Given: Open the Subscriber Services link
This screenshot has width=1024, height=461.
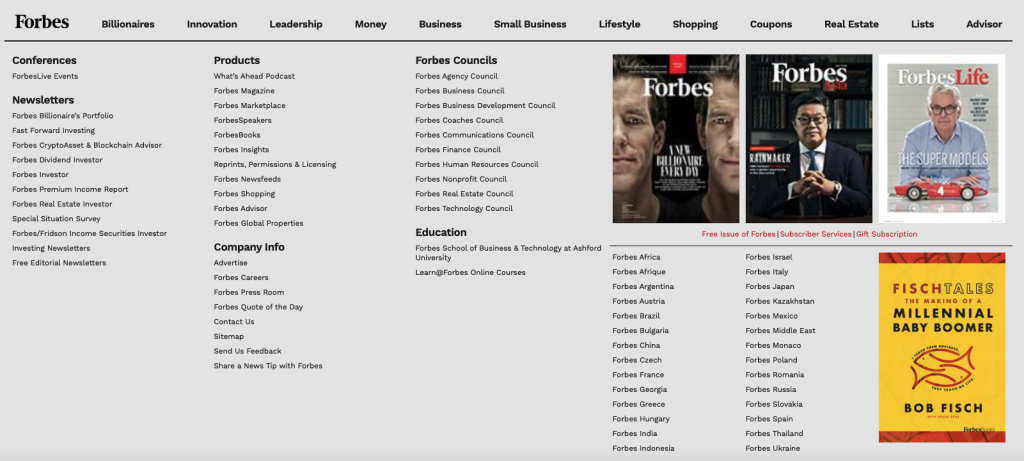Looking at the screenshot, I should tap(816, 234).
